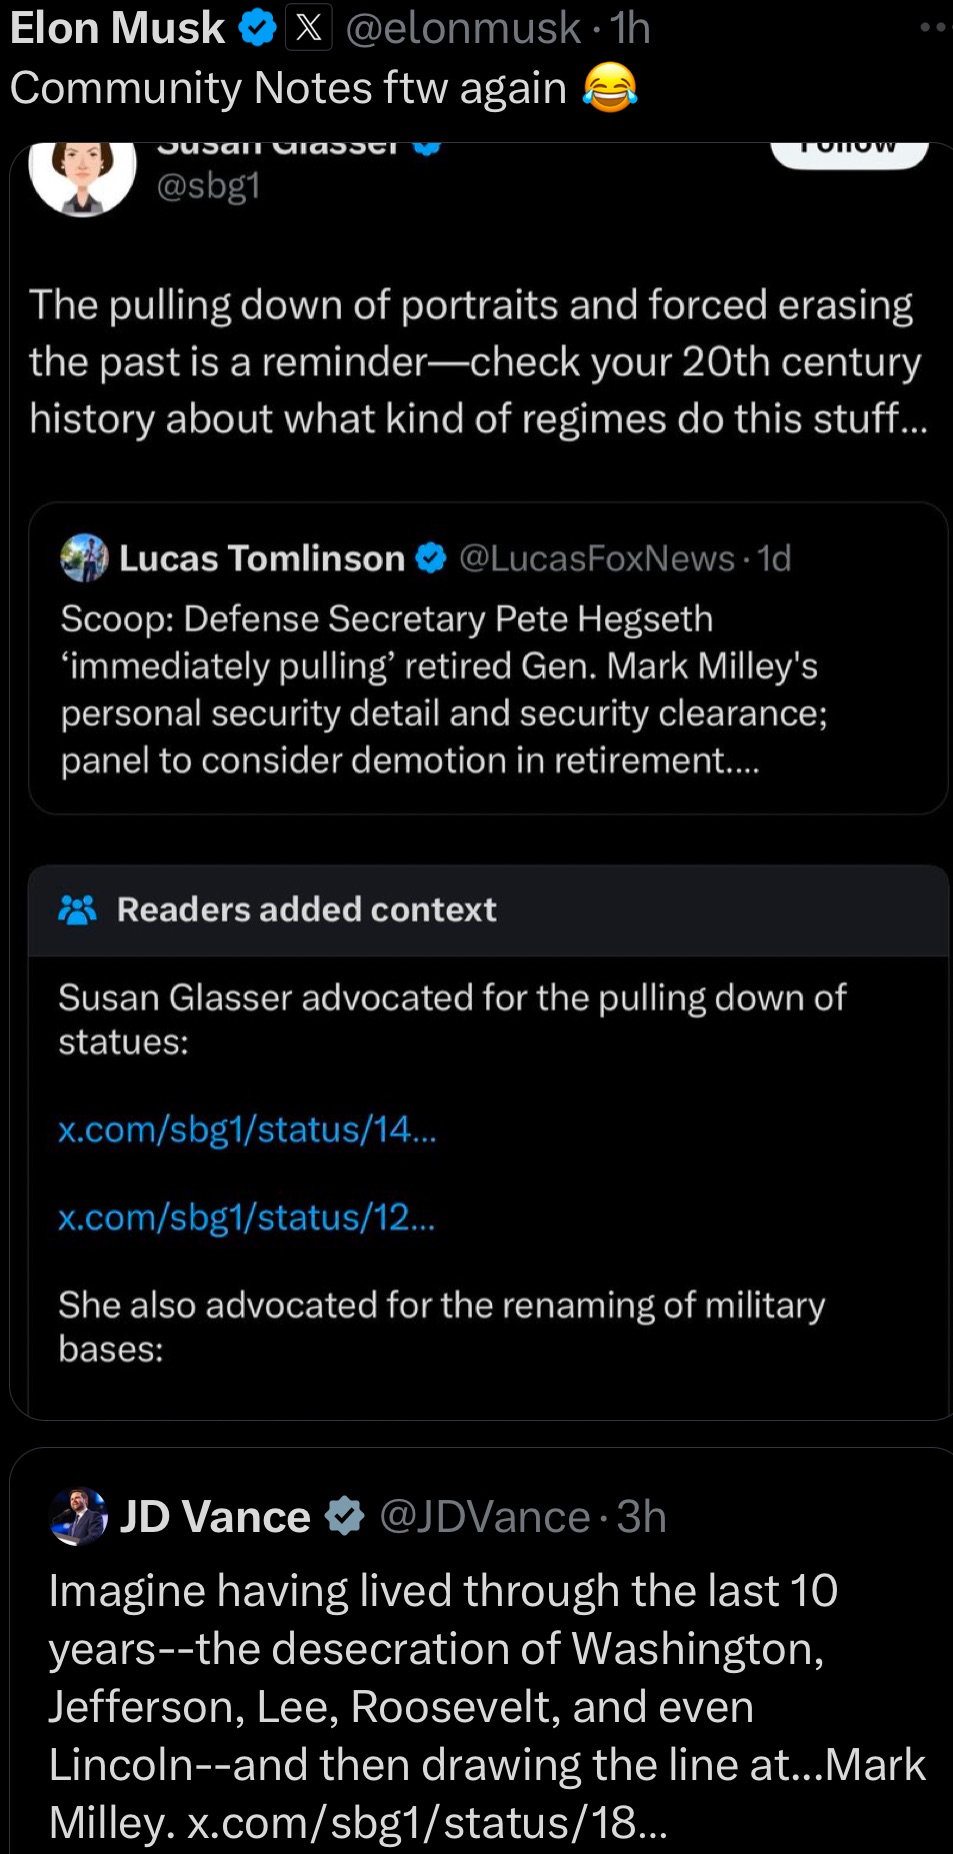This screenshot has height=1854, width=953.
Task: Open the x.com/sbg1/status/18... link in Vance post
Action: (427, 1822)
